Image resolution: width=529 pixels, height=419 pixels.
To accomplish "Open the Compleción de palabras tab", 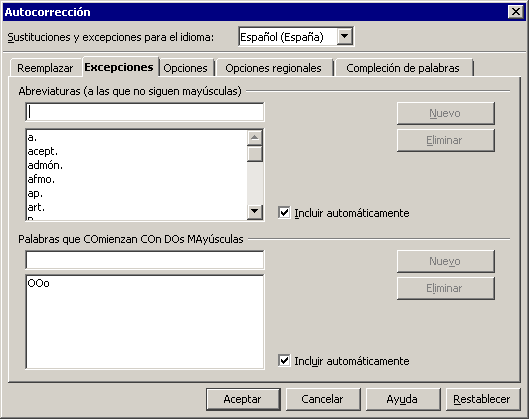I will [403, 68].
